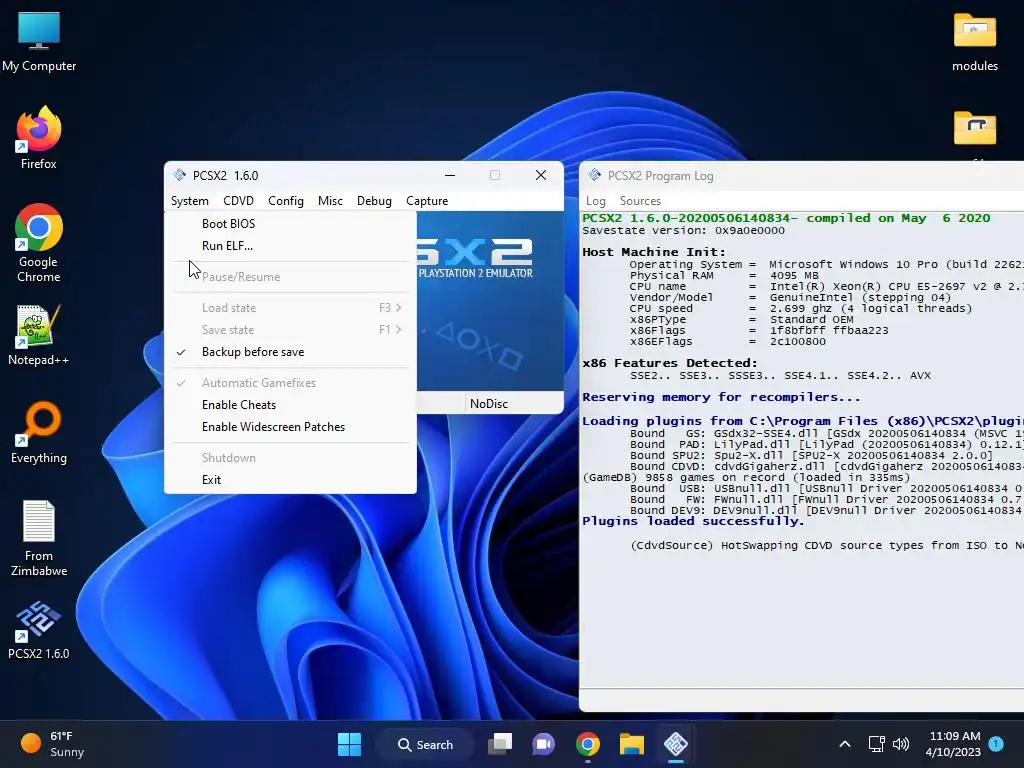Open the Debug menu
This screenshot has width=1024, height=768.
tap(374, 201)
